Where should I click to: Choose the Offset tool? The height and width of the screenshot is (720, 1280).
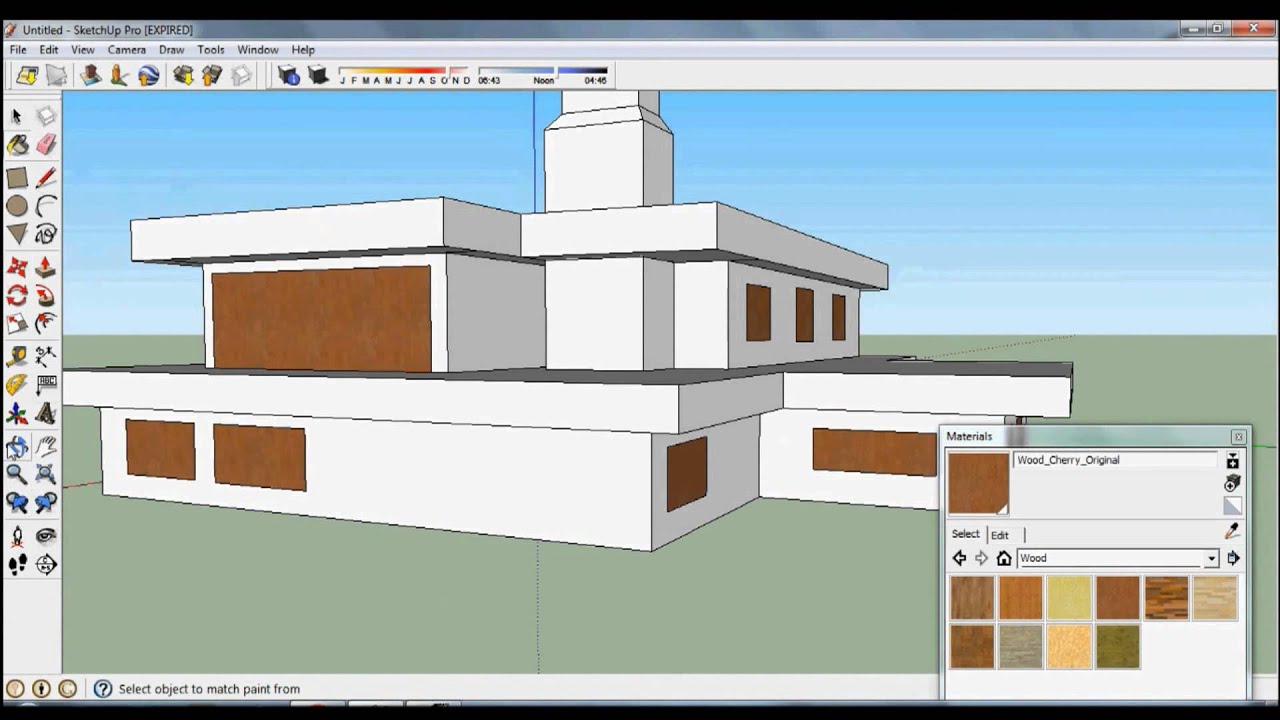click(46, 324)
